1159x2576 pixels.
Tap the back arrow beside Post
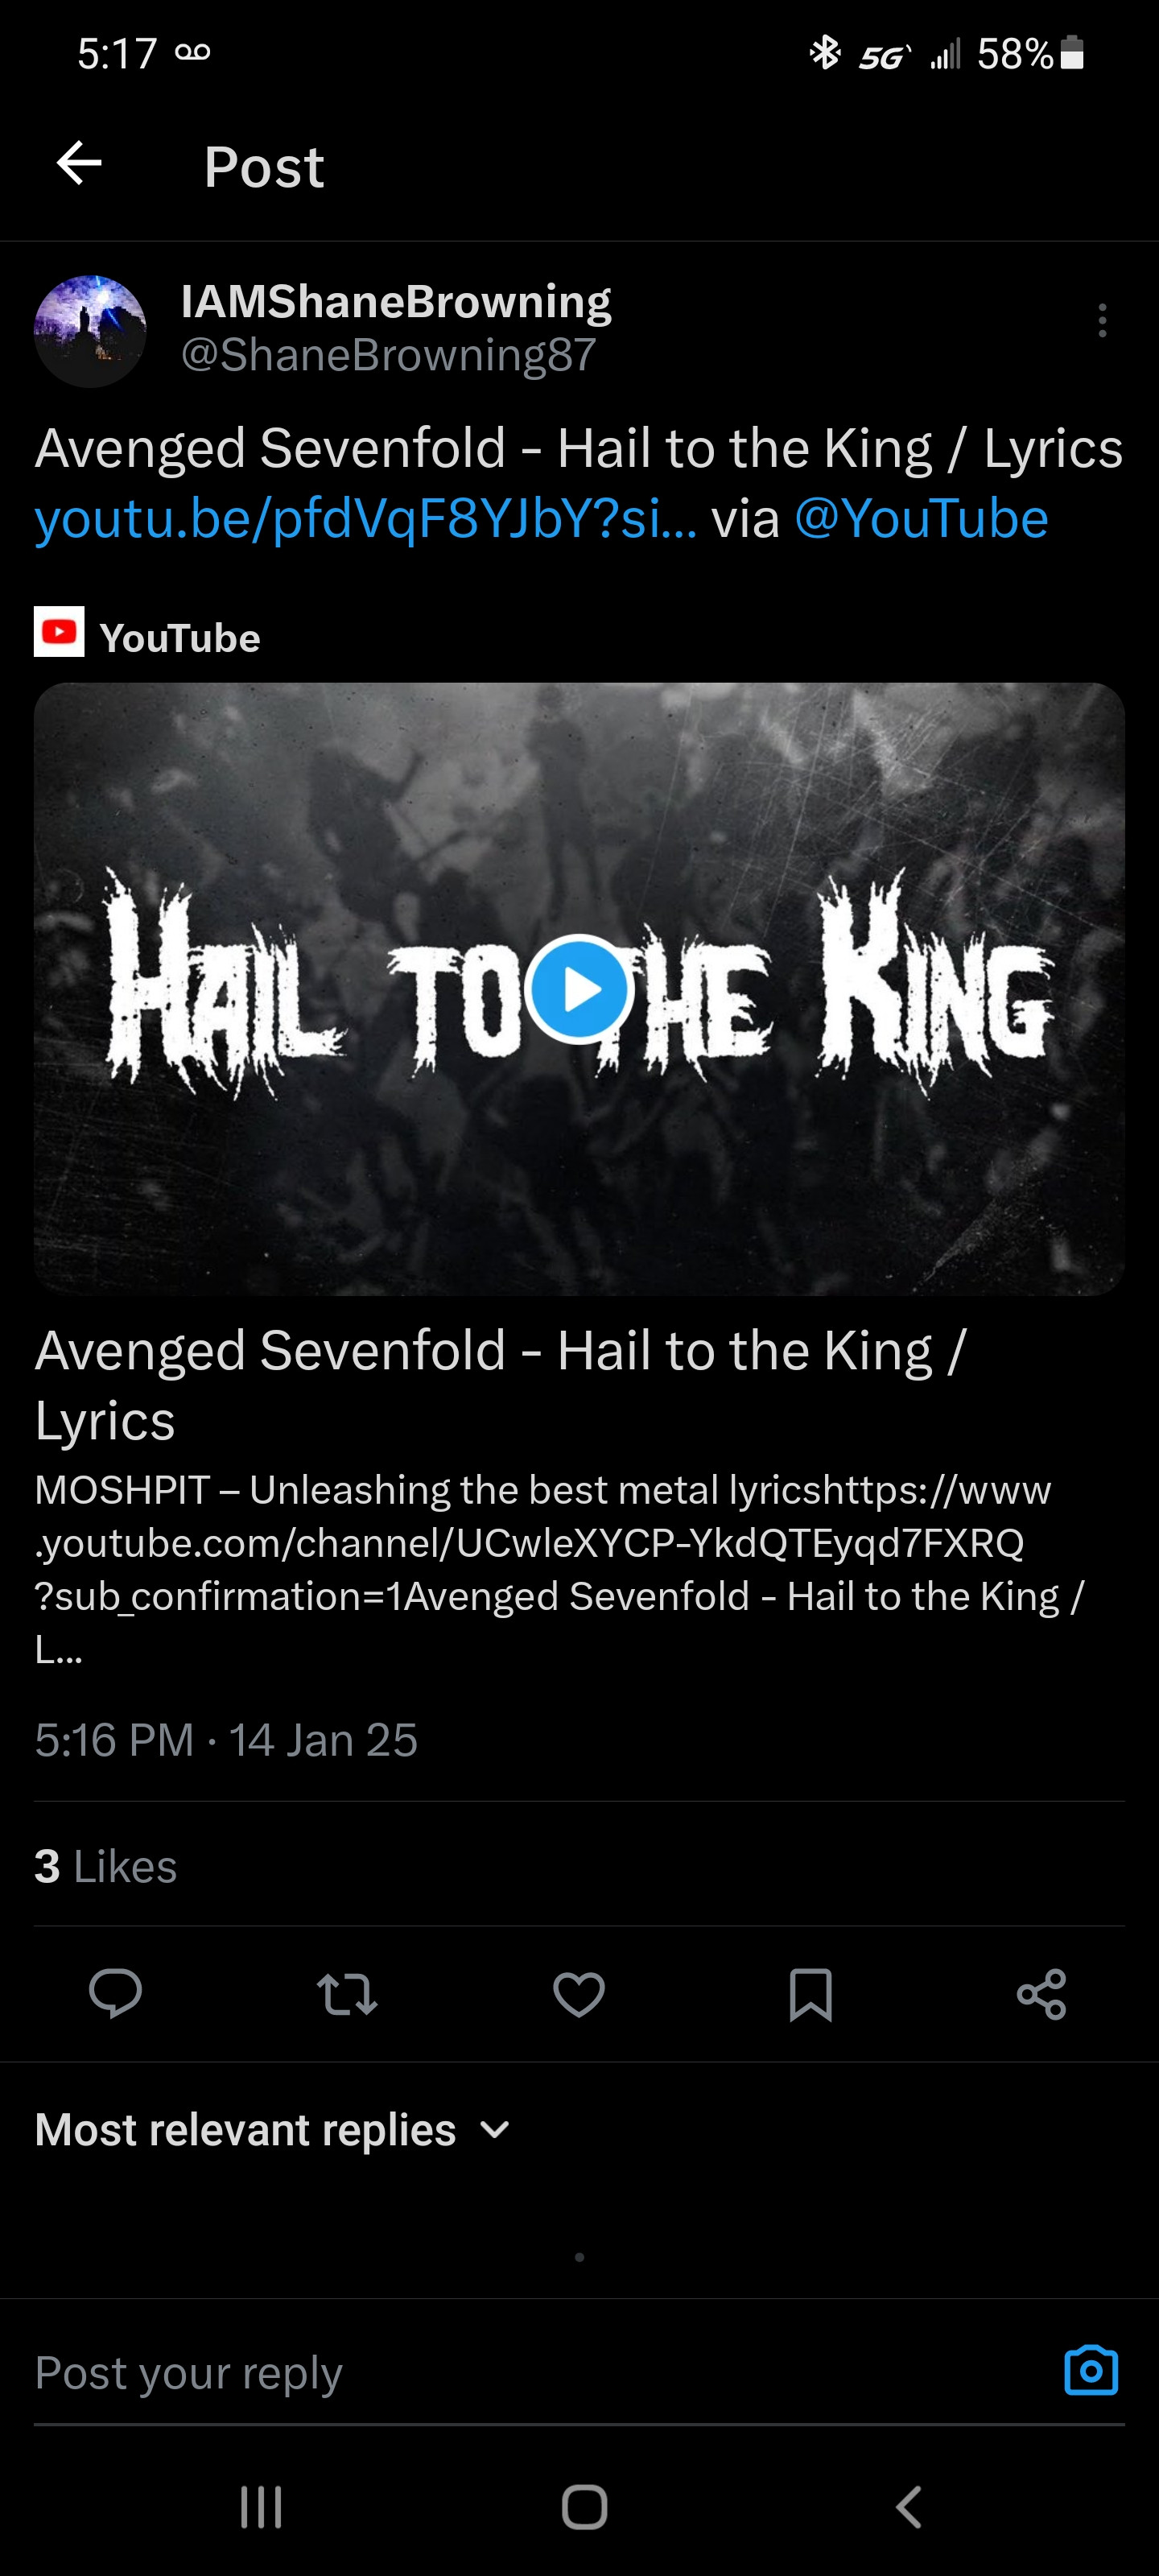point(79,164)
